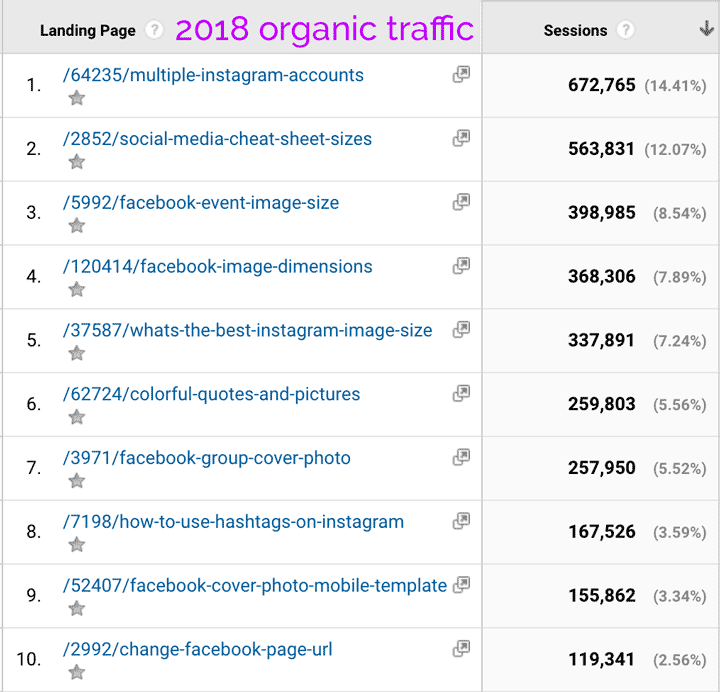Open how-to-use-hashtags-on-instagram external link icon
The height and width of the screenshot is (692, 720).
[x=461, y=521]
